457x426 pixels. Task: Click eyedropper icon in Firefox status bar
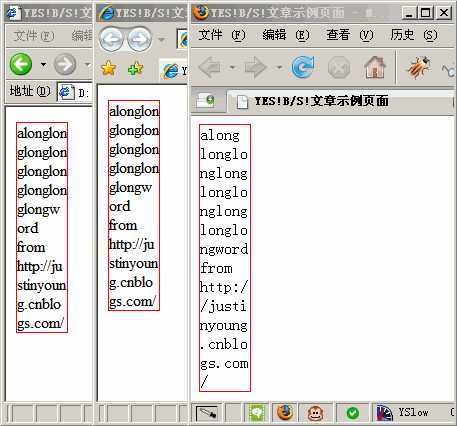[207, 414]
